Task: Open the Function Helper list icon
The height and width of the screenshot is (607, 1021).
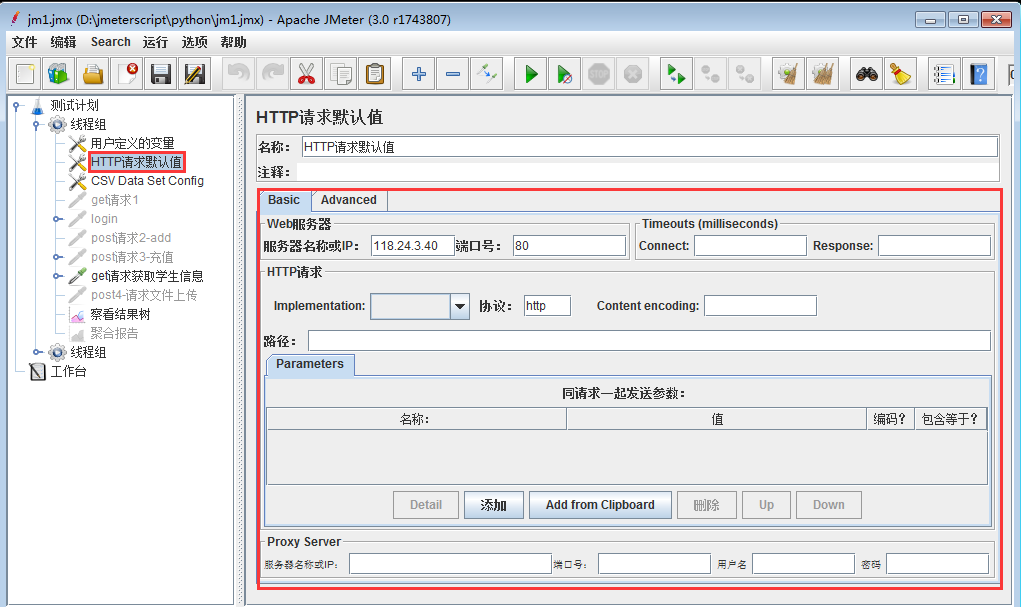Action: pos(944,74)
